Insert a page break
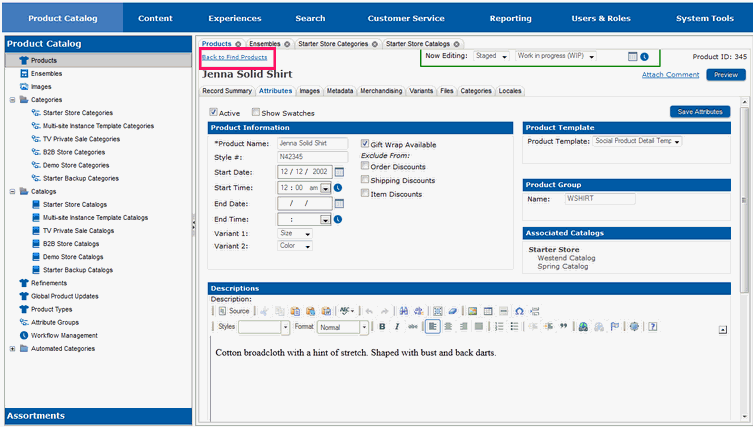The image size is (753, 427). point(534,311)
